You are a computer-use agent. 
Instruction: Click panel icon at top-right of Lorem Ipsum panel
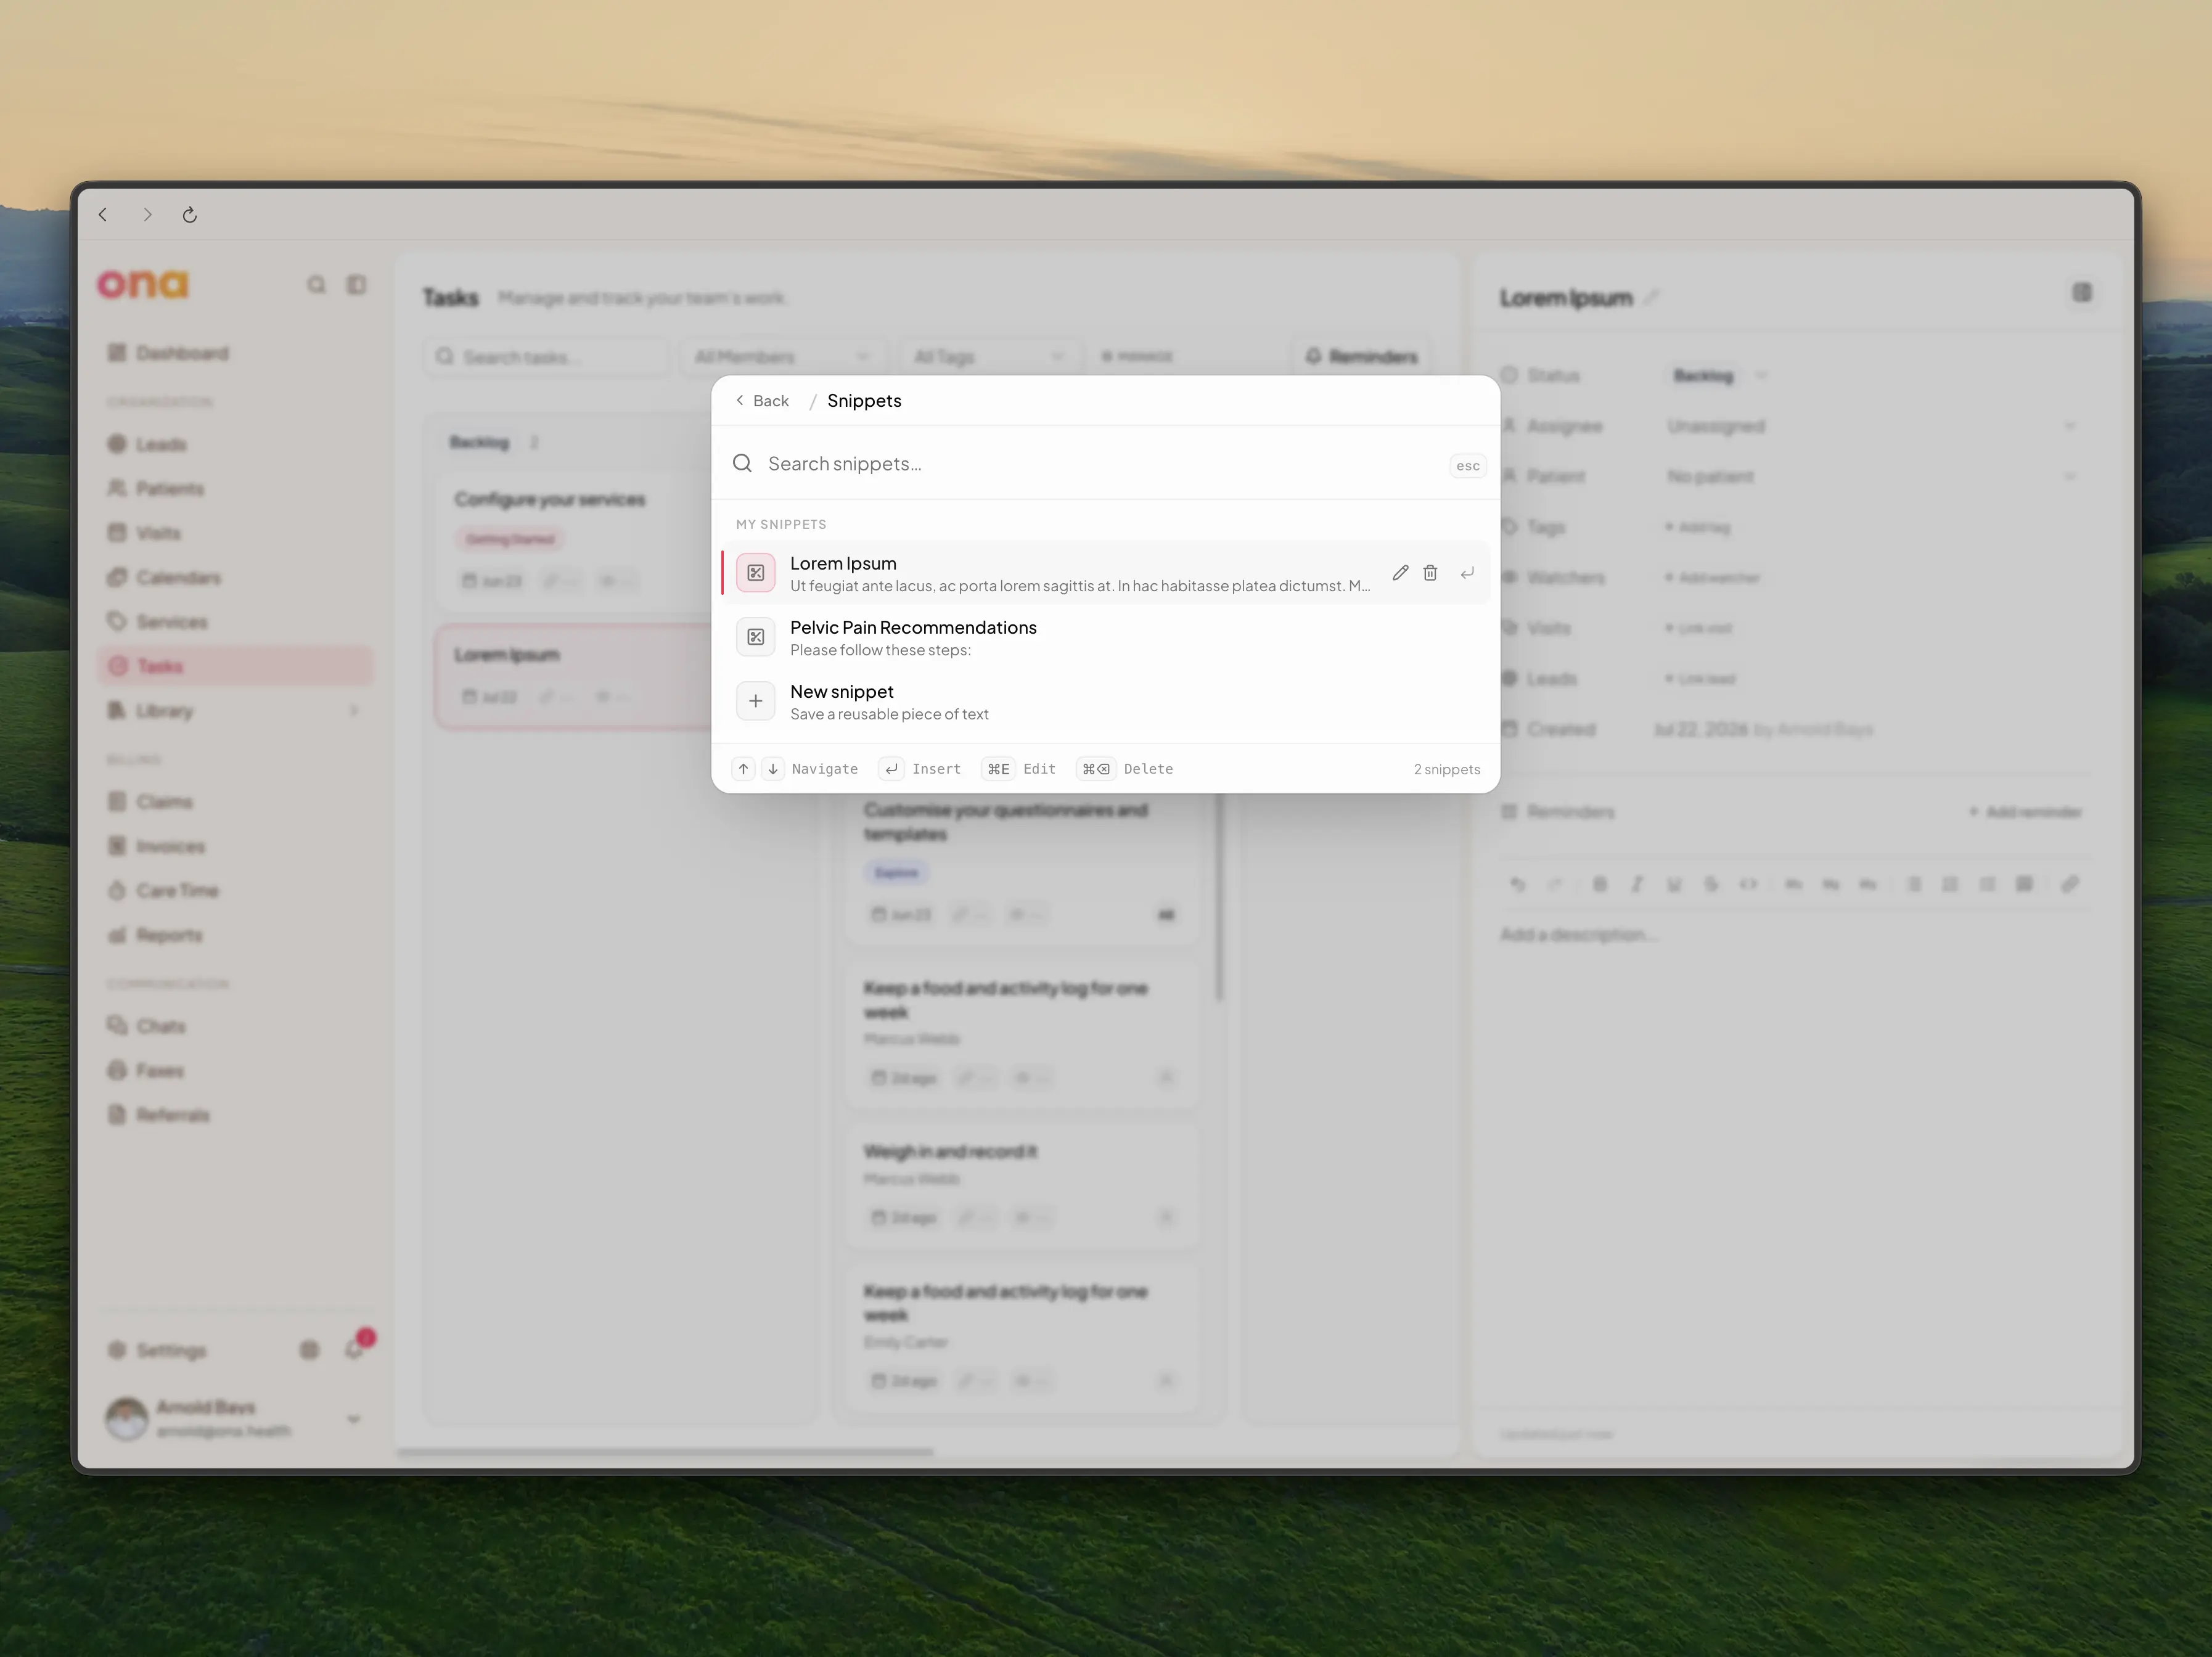pos(2082,293)
